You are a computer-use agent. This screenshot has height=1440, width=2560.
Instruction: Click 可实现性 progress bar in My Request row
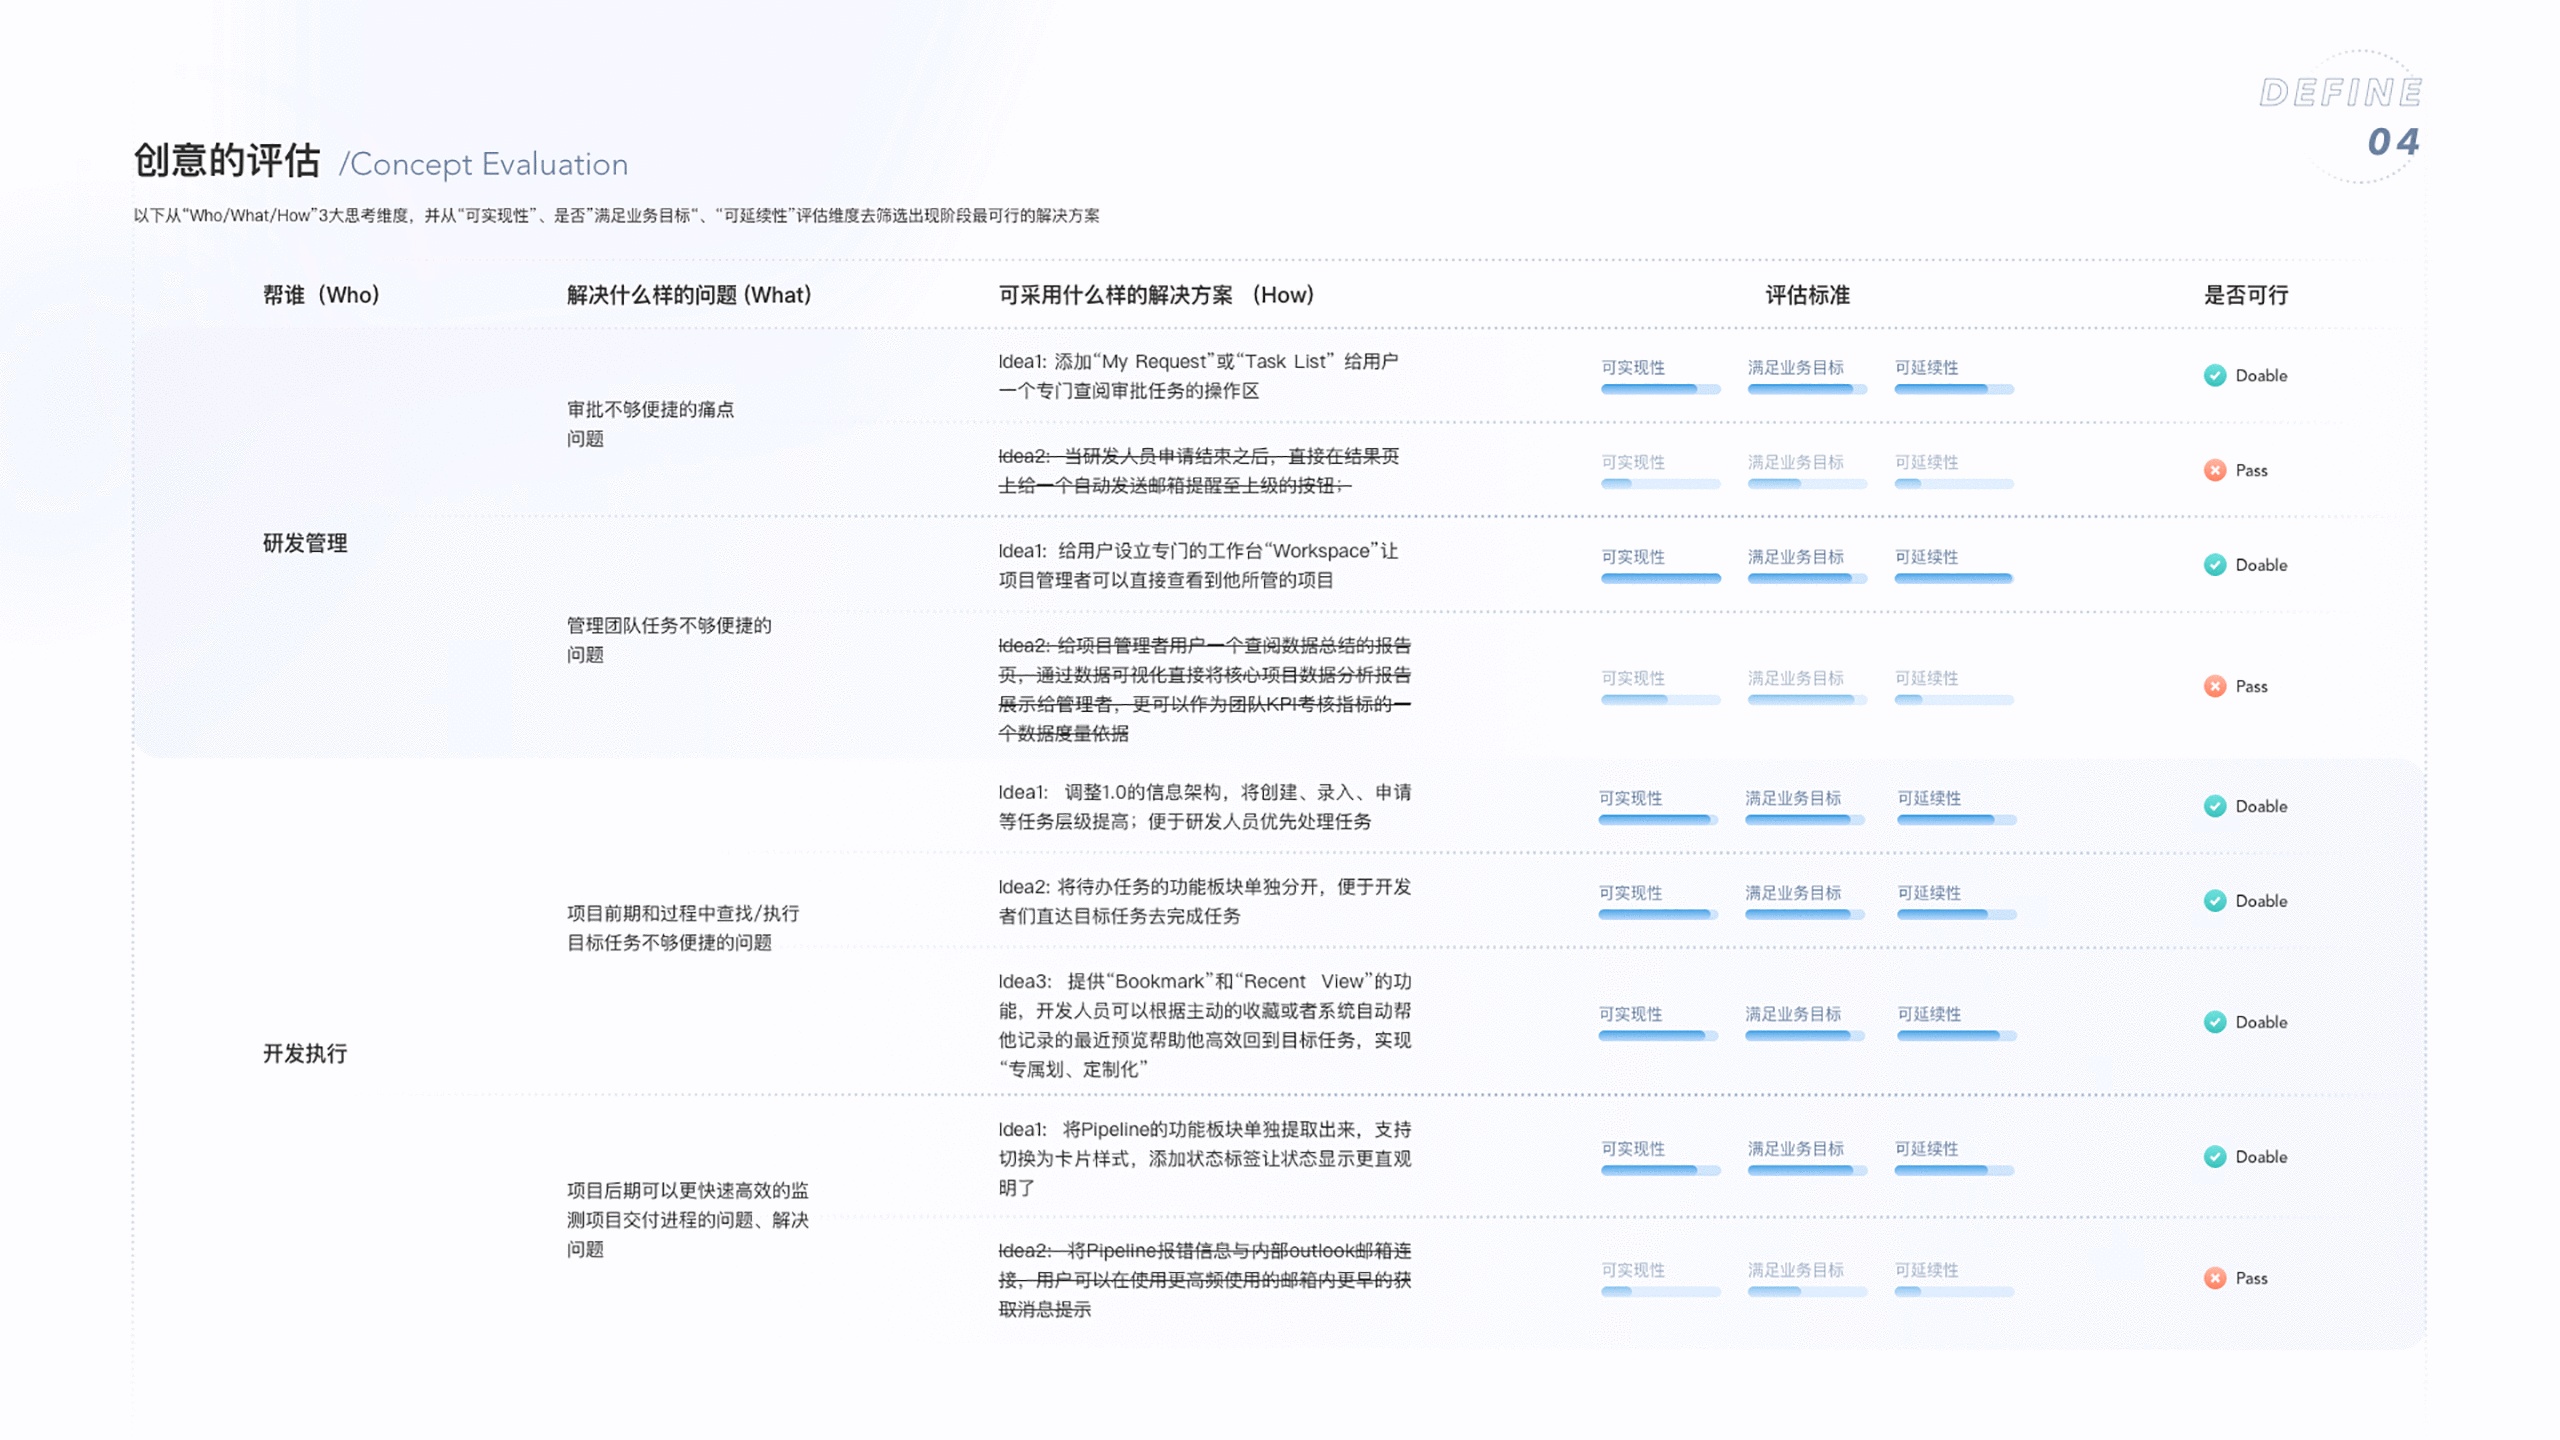1660,389
